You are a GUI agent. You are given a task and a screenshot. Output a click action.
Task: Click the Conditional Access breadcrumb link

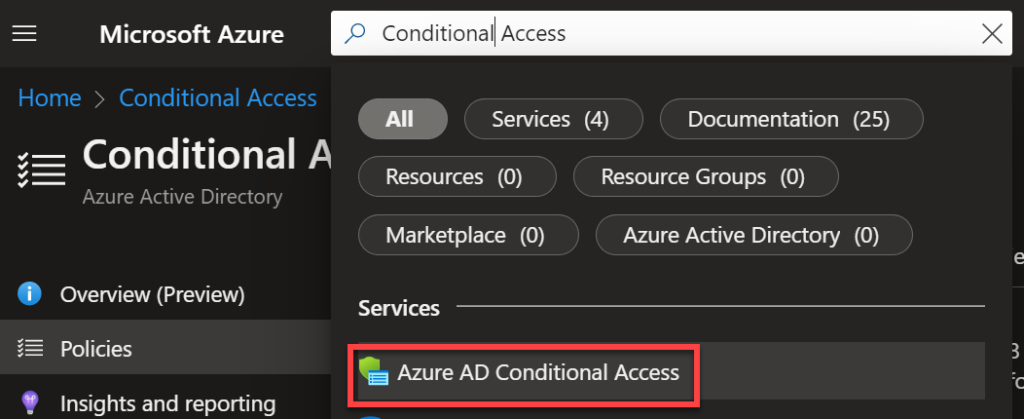coord(218,98)
